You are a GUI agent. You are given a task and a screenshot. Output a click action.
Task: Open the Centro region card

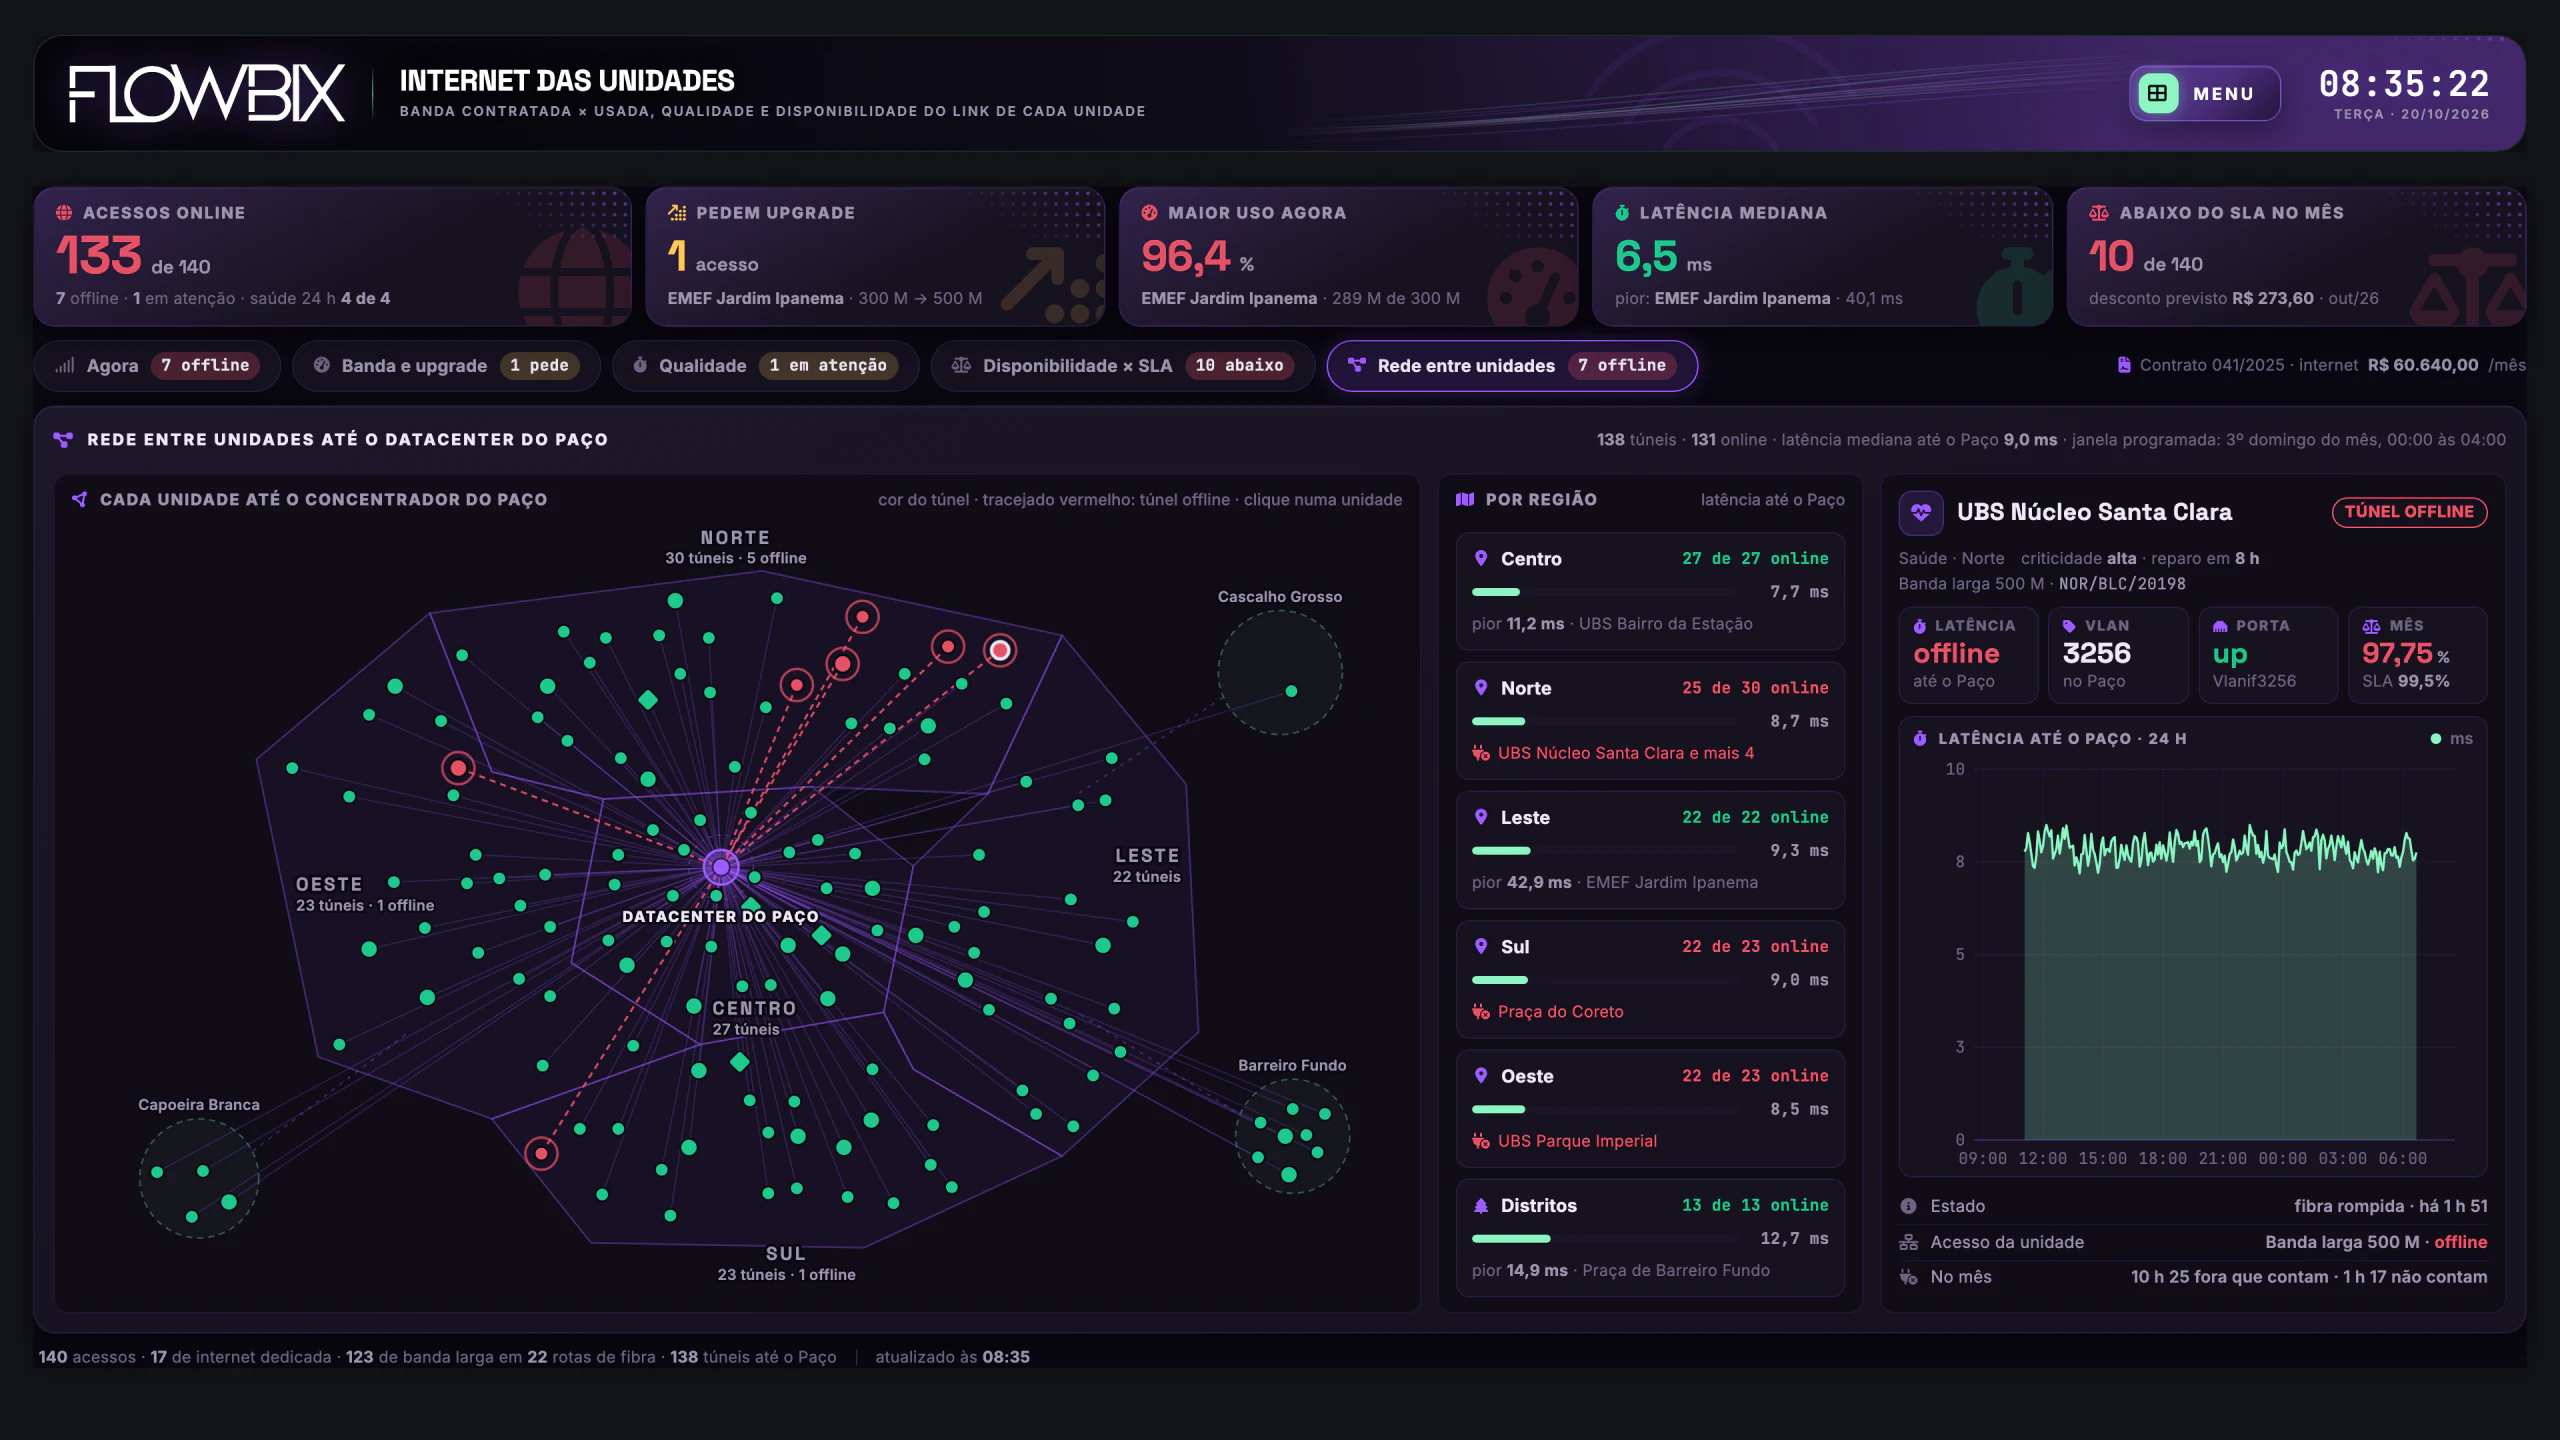(x=1650, y=591)
